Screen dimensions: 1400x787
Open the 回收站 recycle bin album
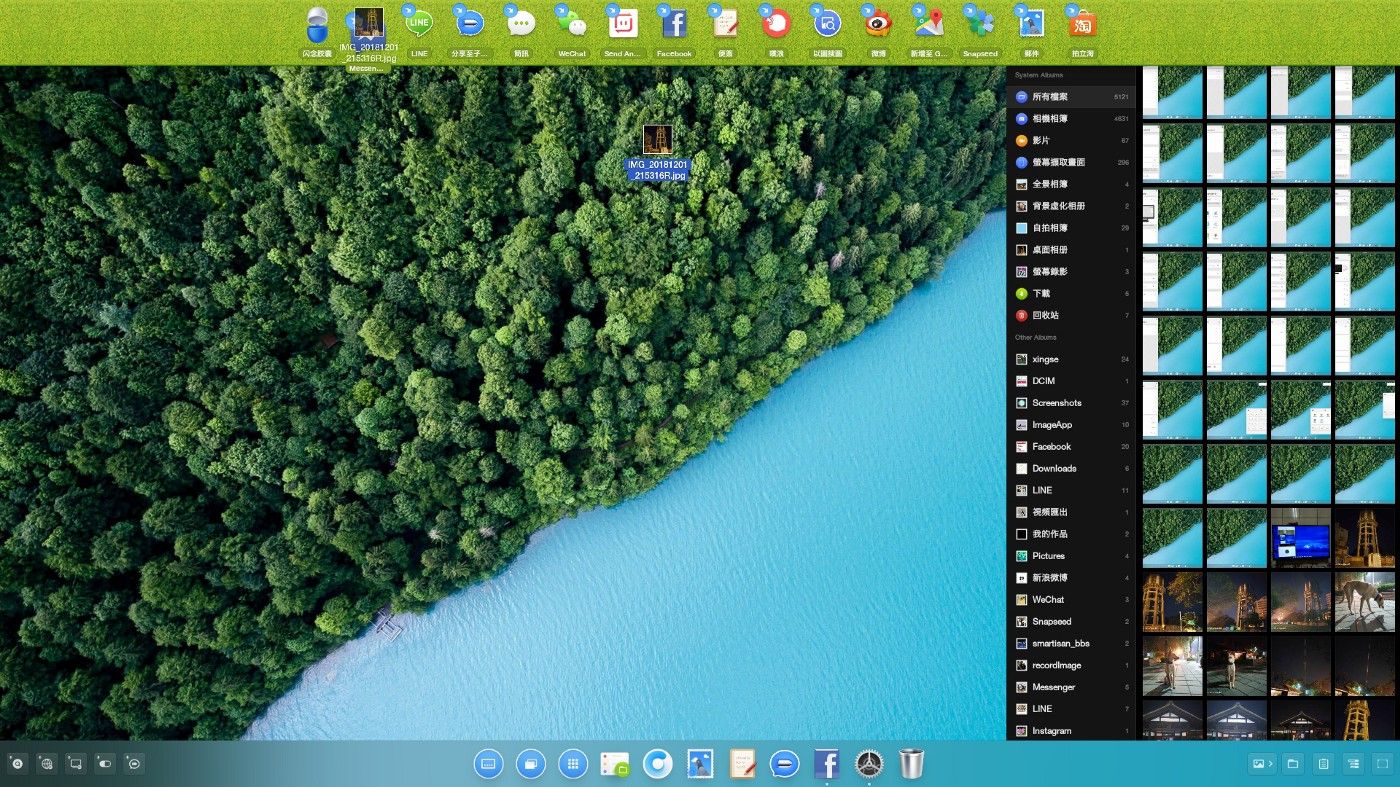(1045, 315)
